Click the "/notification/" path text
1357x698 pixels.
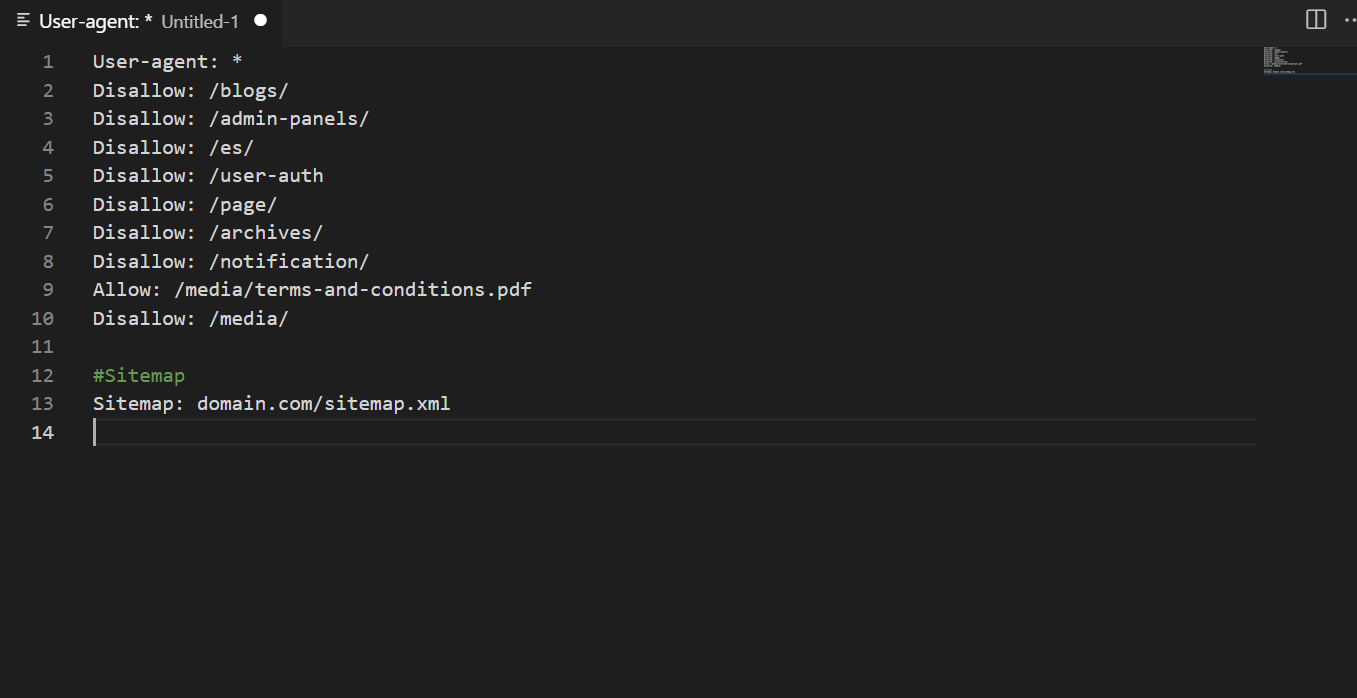click(x=289, y=262)
